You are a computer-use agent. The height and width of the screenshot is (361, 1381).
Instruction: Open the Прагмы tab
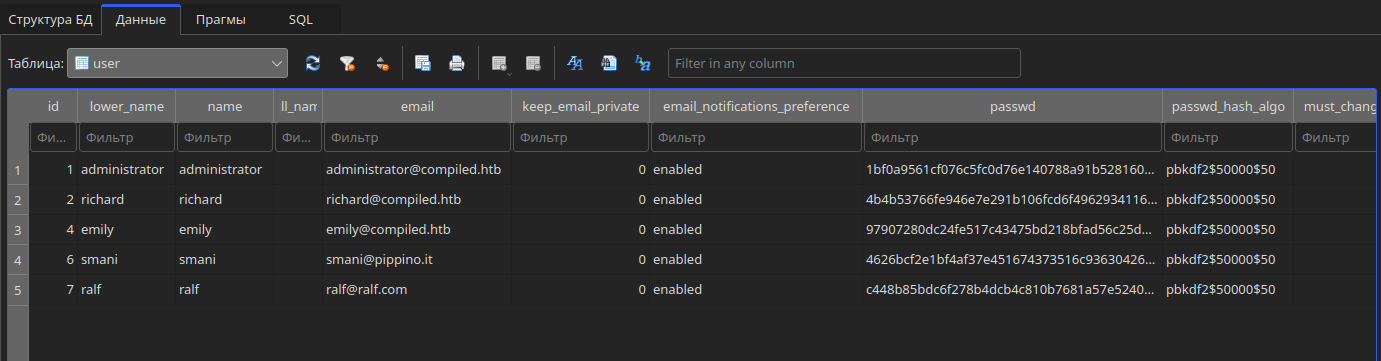pyautogui.click(x=221, y=19)
